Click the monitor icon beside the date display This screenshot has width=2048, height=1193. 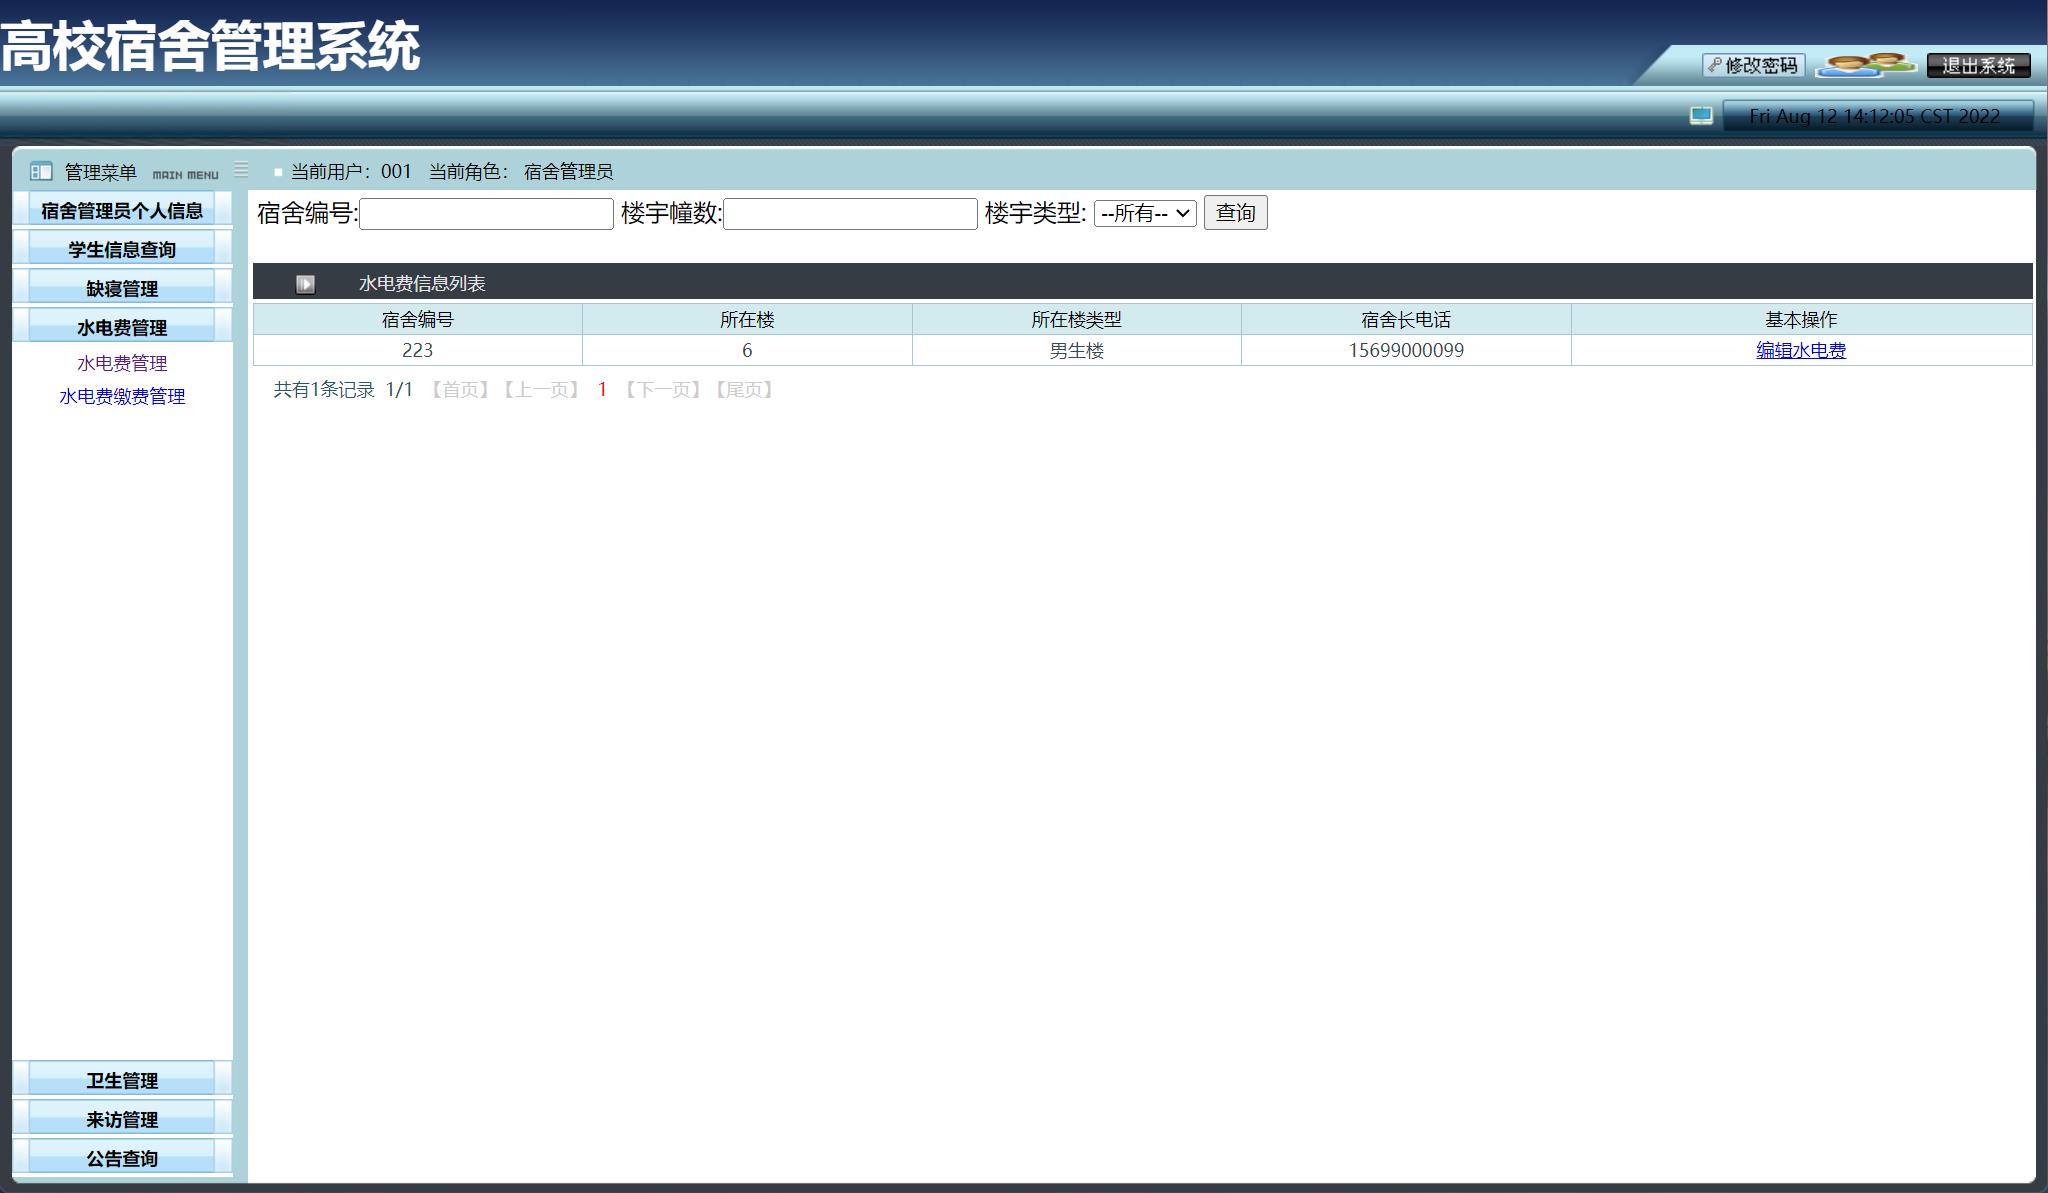1700,116
